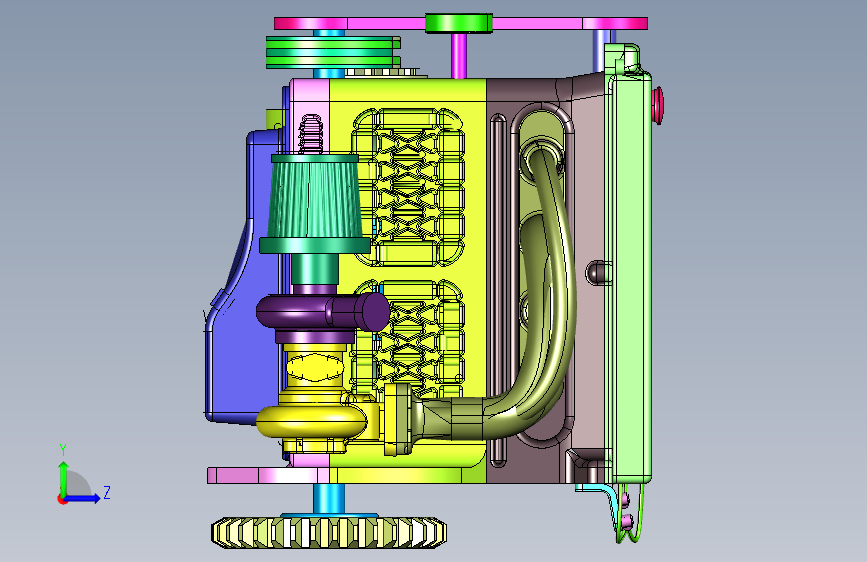867x562 pixels.
Task: Click the Z axis label of the triad
Action: [107, 492]
